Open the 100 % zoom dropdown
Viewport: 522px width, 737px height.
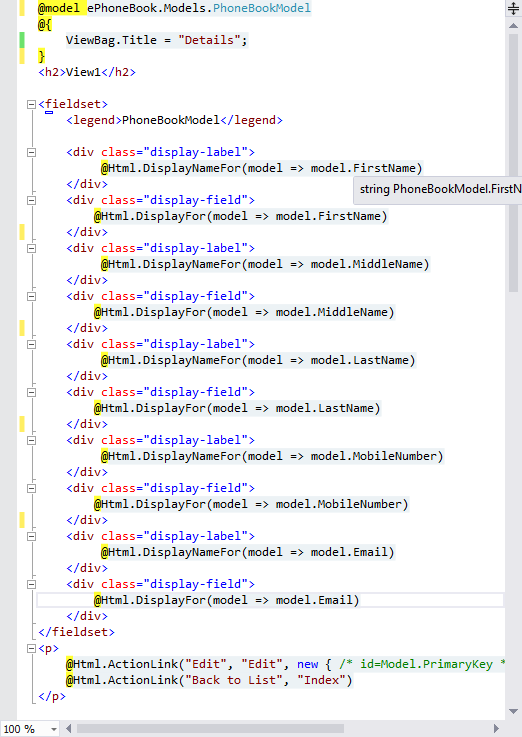[x=54, y=729]
